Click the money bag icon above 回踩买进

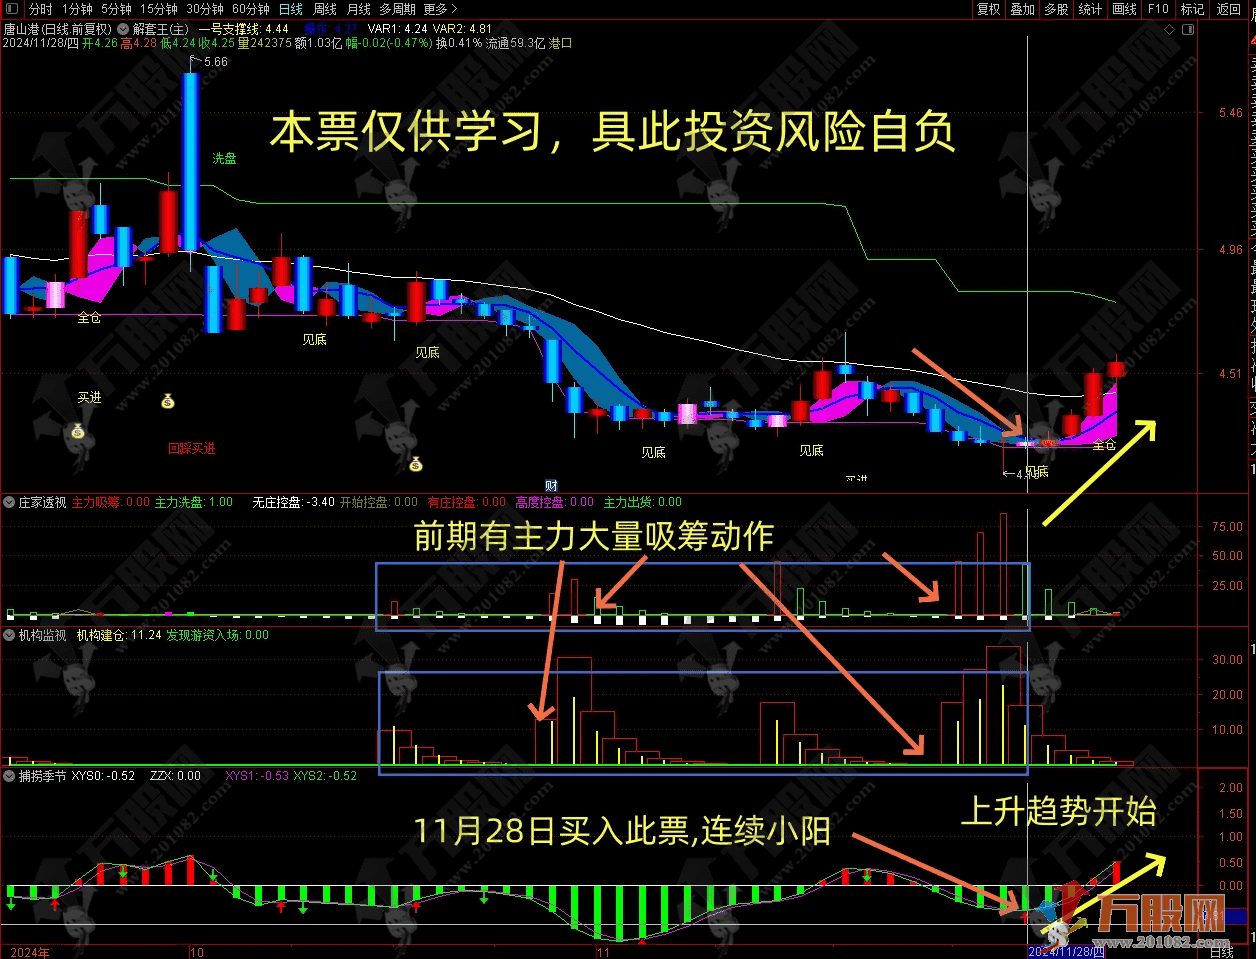(168, 401)
